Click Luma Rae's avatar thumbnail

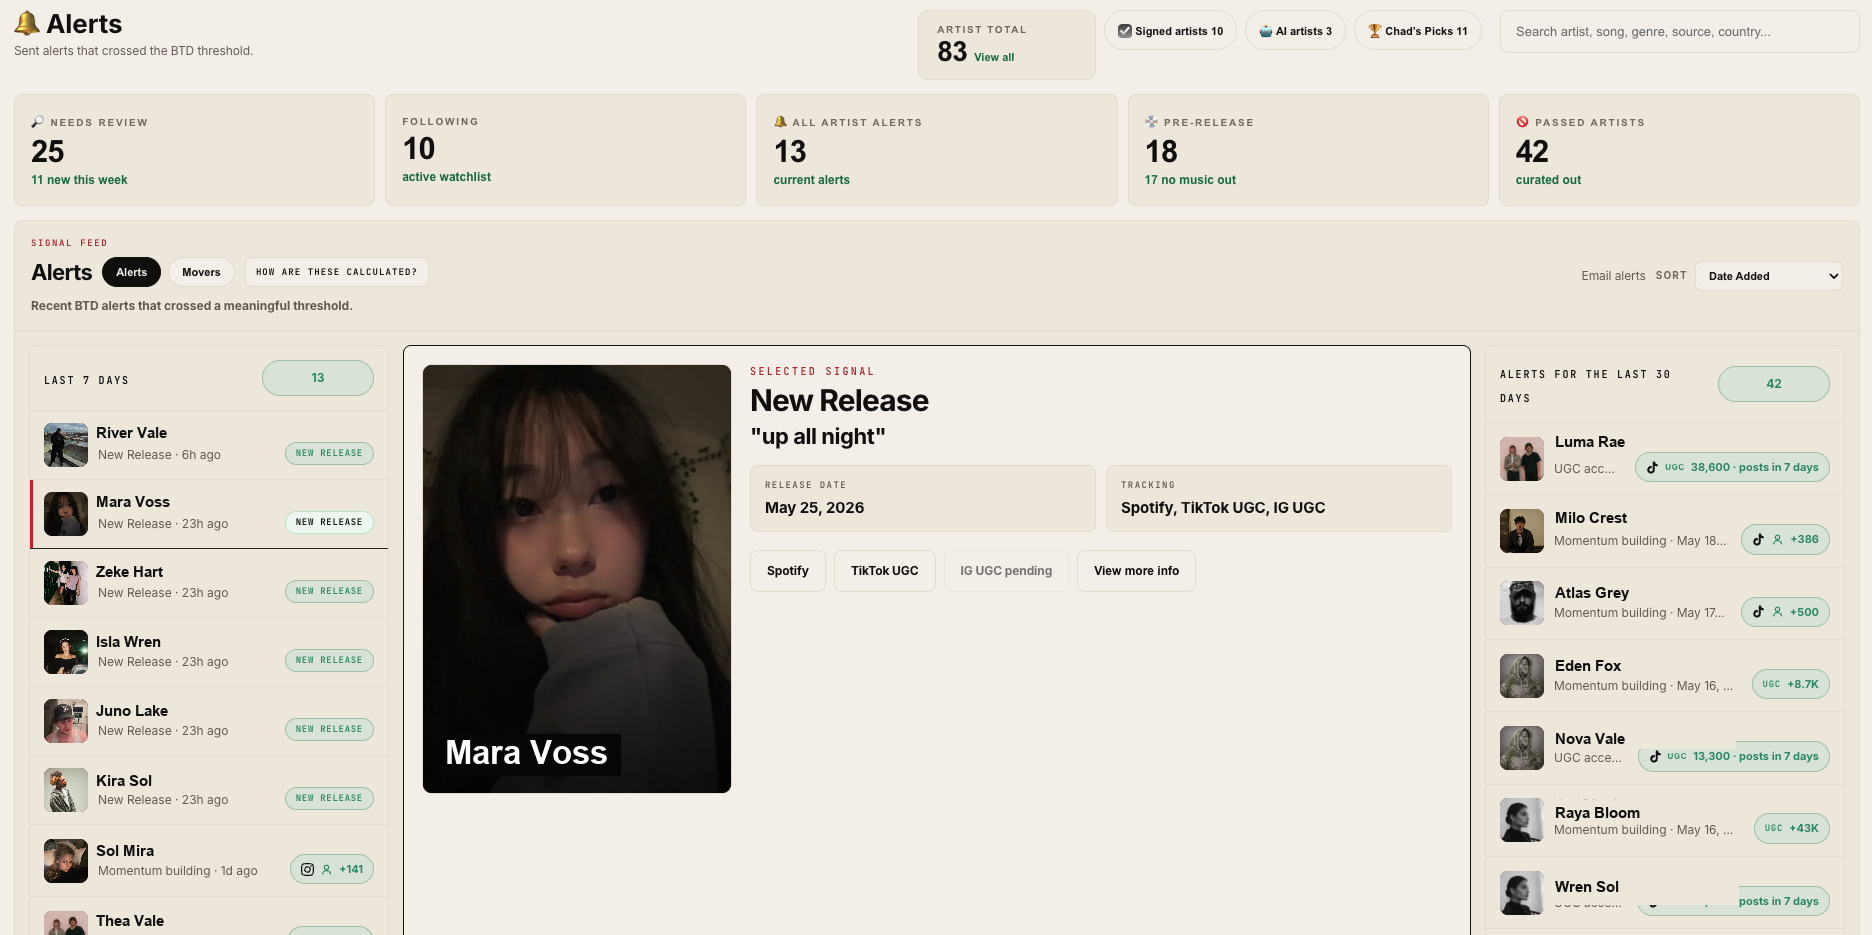click(1522, 459)
